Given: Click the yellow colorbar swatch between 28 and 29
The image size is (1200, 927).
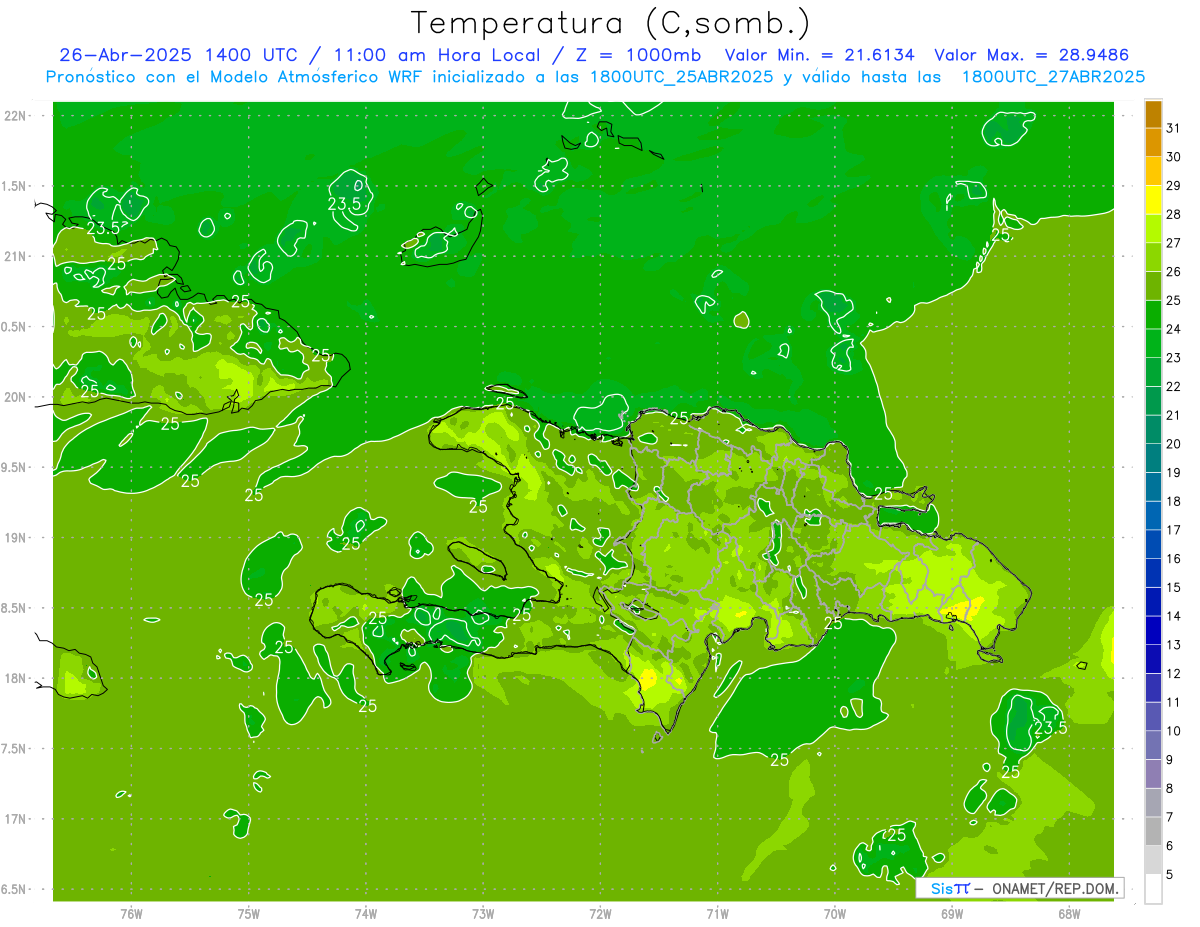Looking at the screenshot, I should (1153, 200).
